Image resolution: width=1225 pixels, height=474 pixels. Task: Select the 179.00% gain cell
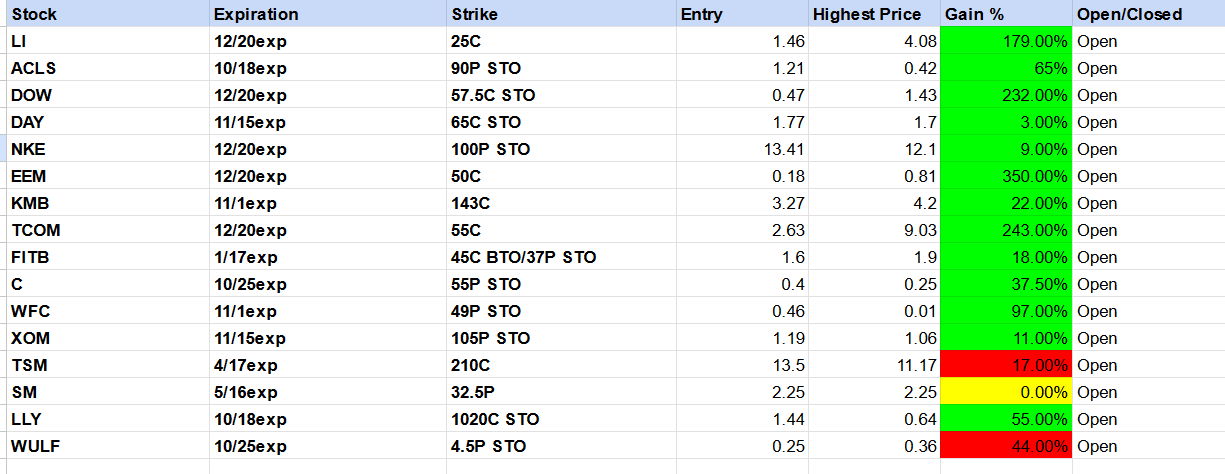pos(1006,41)
